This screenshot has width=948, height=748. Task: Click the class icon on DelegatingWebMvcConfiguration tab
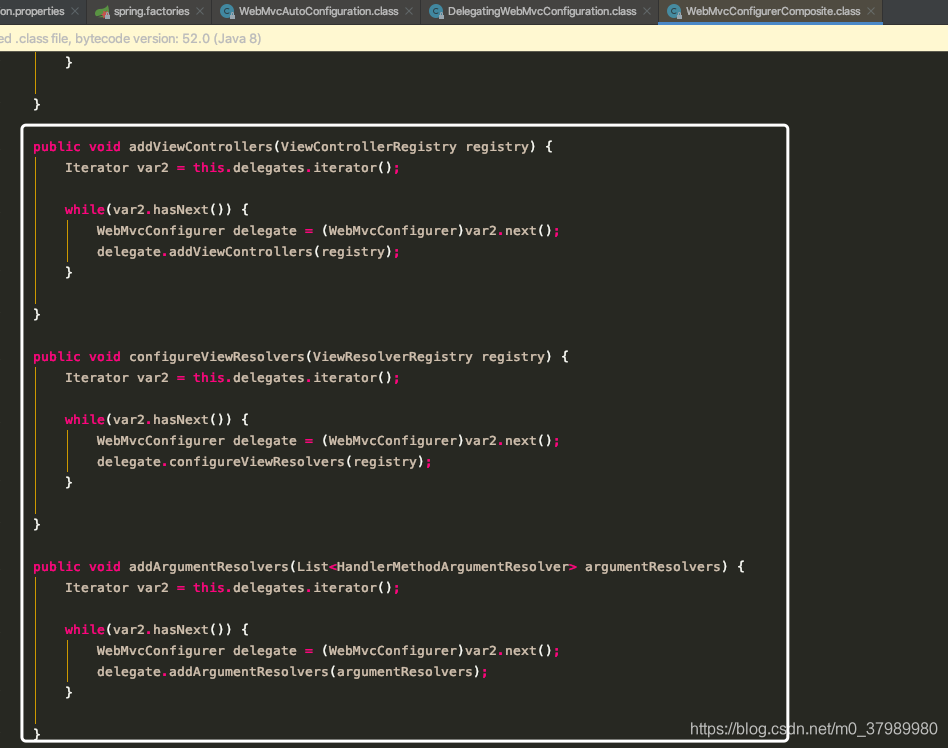pos(436,11)
